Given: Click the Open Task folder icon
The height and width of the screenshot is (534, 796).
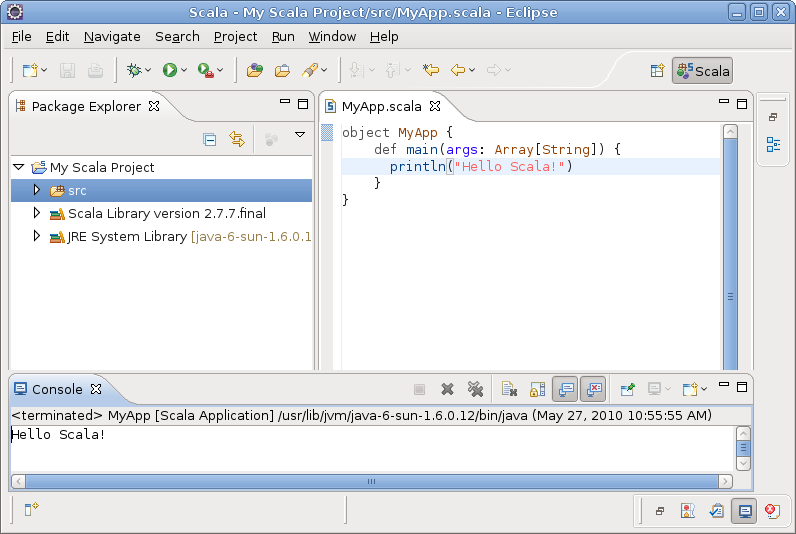Looking at the screenshot, I should (282, 70).
